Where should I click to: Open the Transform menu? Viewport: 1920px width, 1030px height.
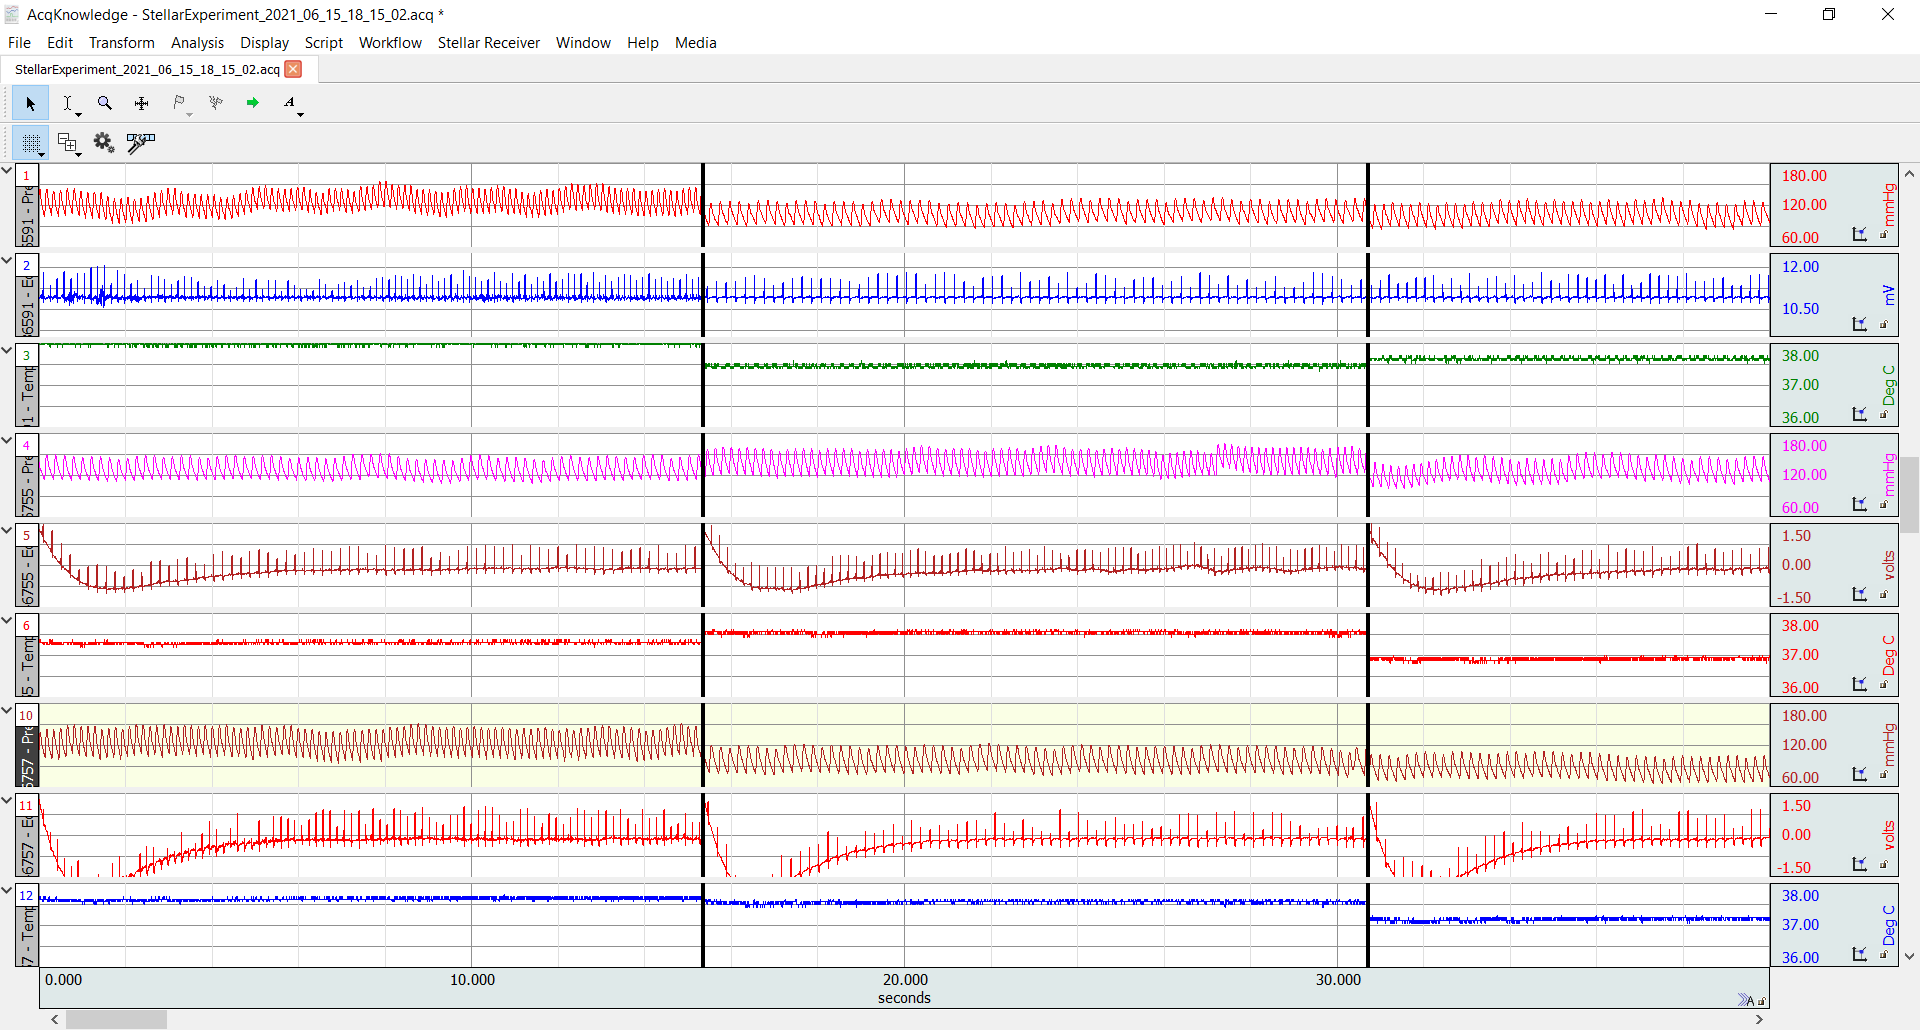point(121,42)
